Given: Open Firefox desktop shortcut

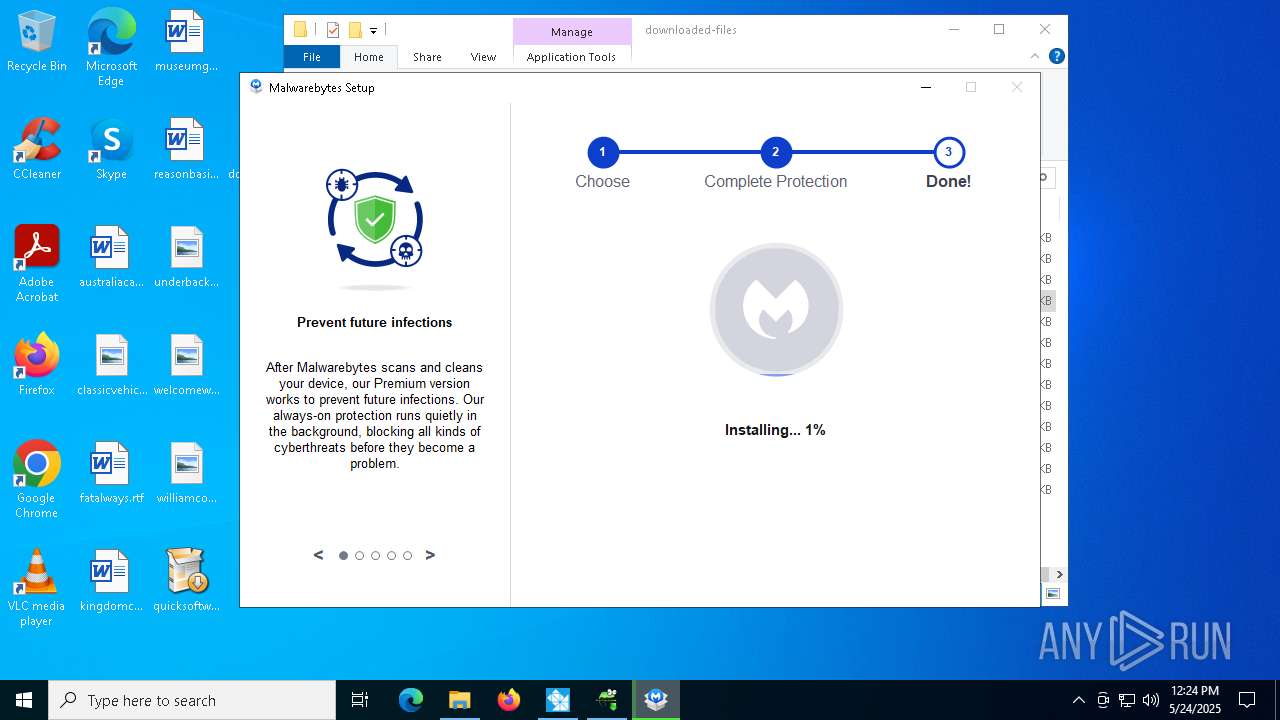Looking at the screenshot, I should point(37,366).
